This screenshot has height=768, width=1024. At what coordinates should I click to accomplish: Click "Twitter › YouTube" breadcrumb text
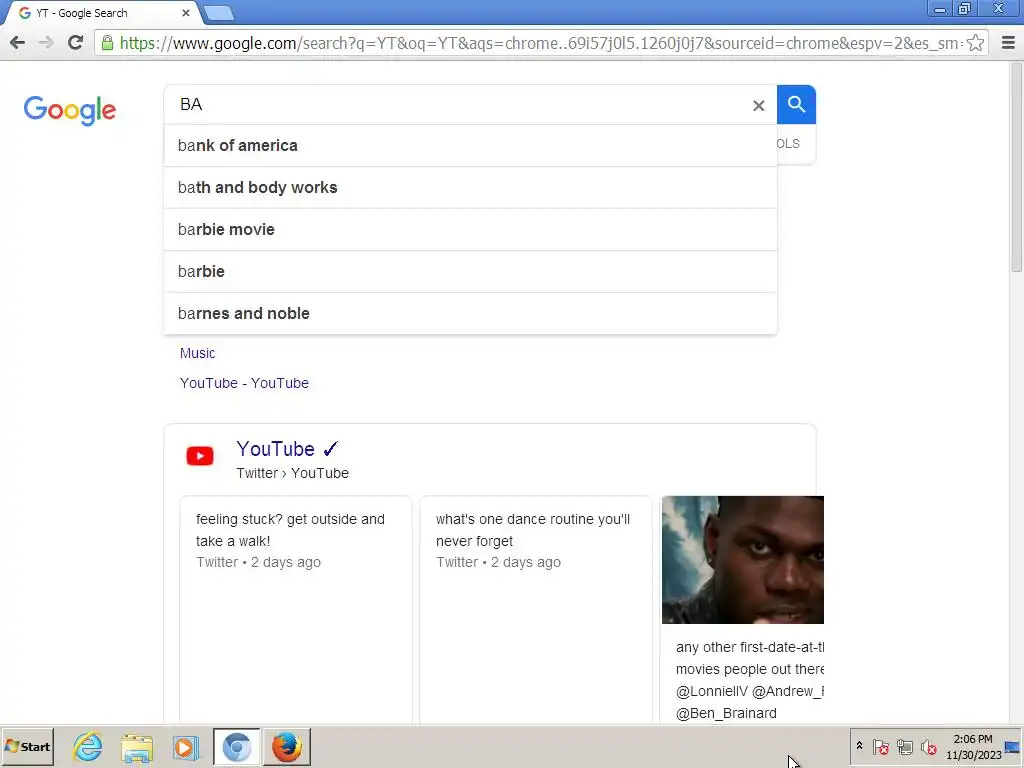click(x=293, y=473)
